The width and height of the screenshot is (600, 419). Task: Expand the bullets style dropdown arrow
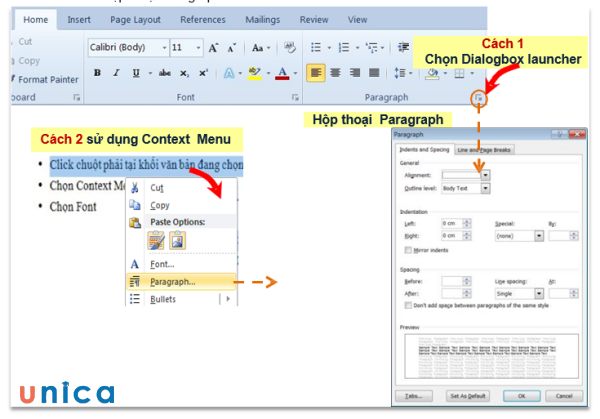(x=329, y=48)
